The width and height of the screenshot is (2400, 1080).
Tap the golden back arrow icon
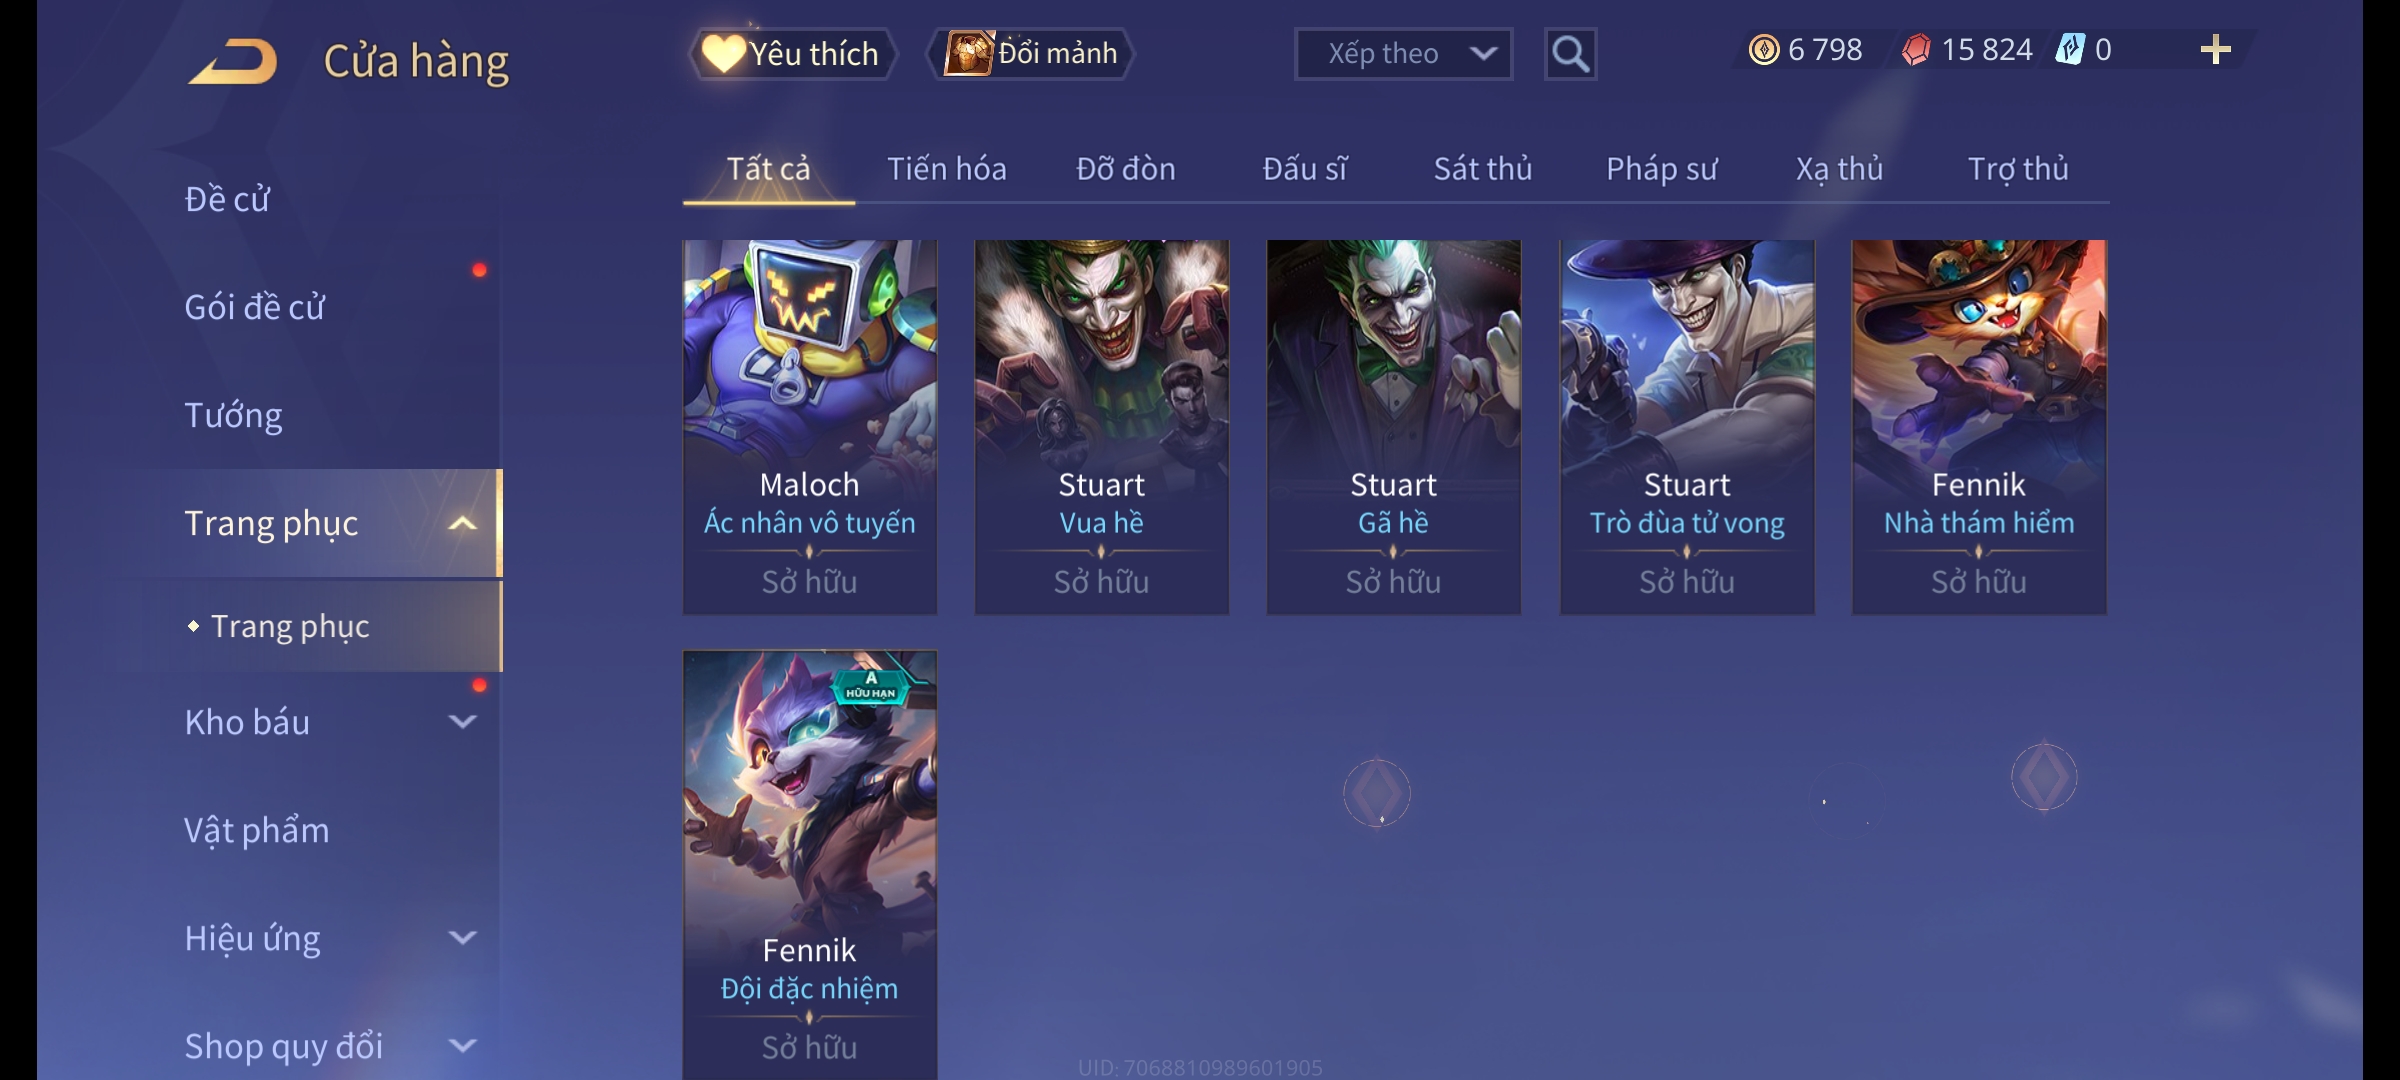coord(233,61)
